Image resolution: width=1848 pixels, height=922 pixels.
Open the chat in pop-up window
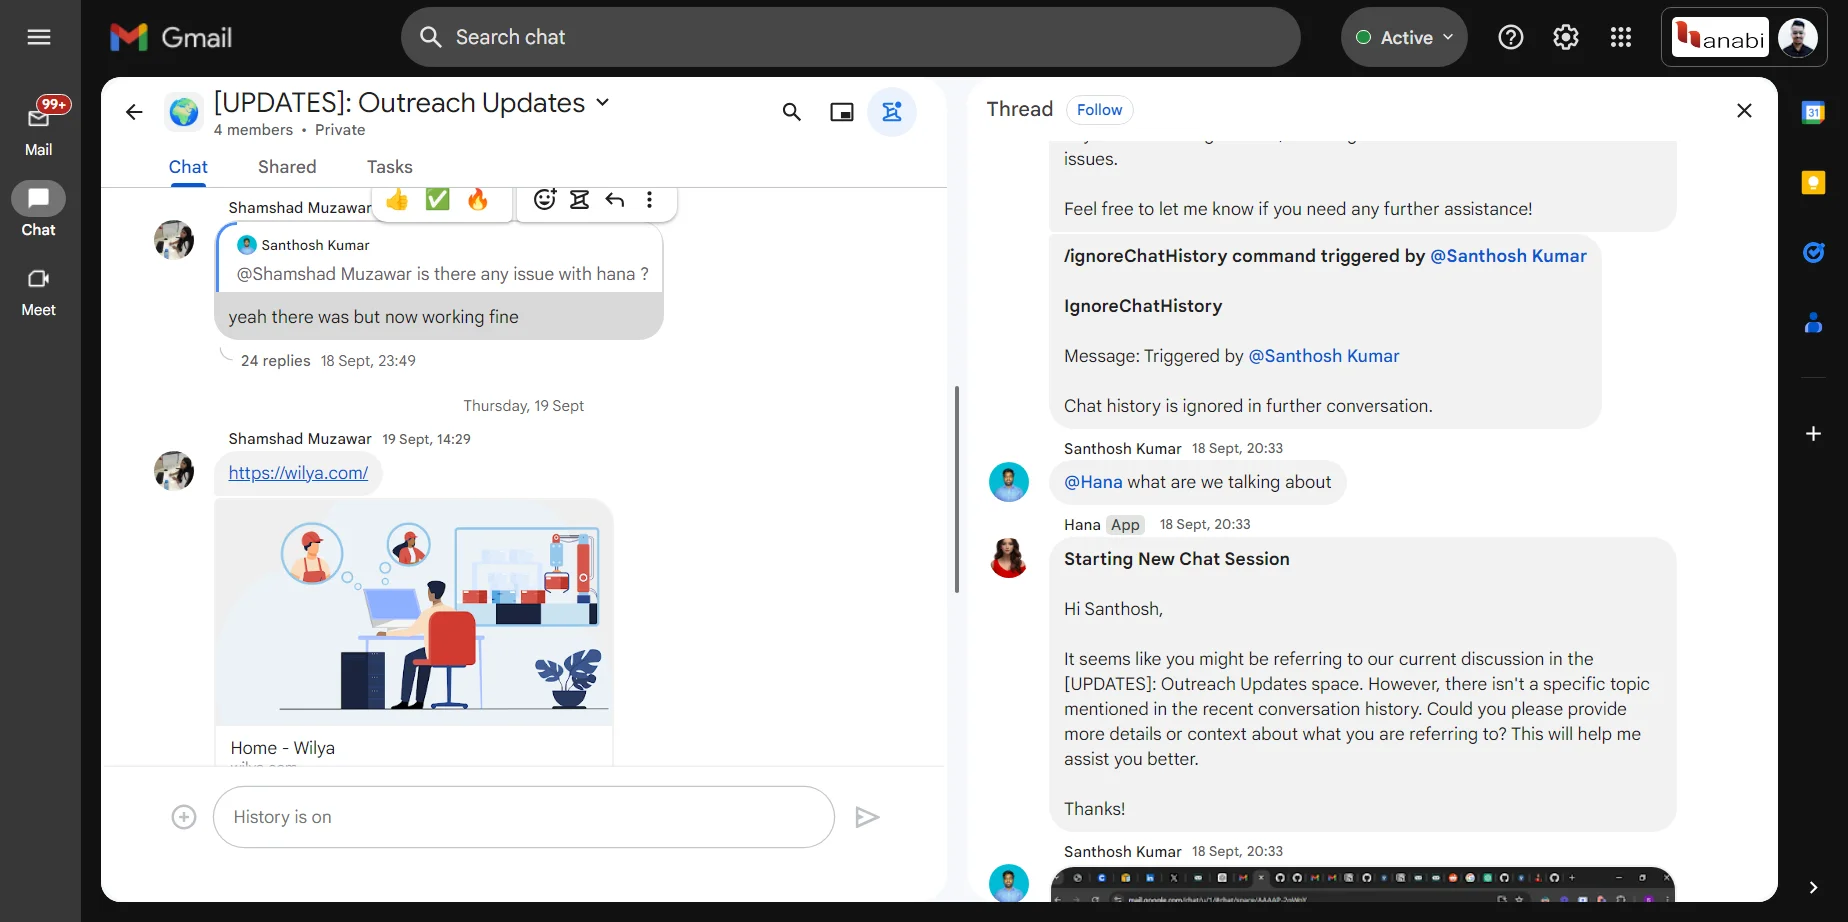pos(842,112)
